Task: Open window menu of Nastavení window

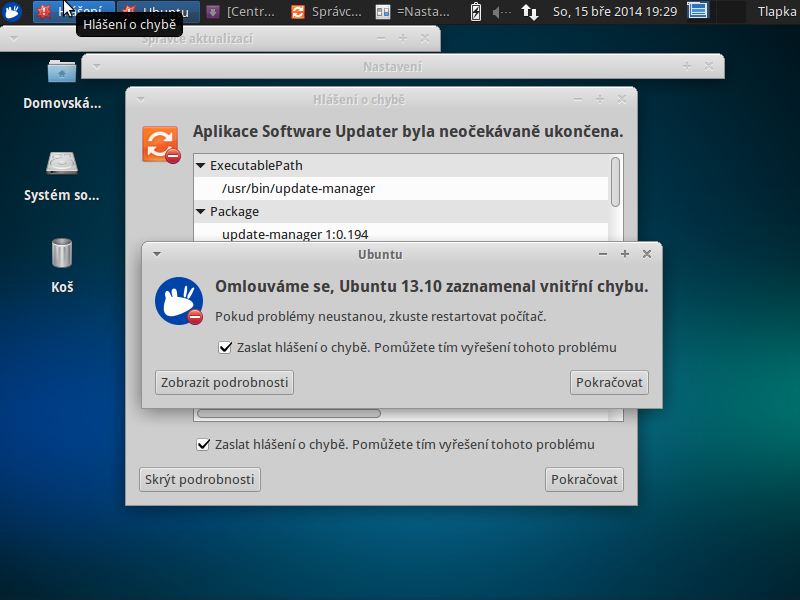Action: click(96, 66)
